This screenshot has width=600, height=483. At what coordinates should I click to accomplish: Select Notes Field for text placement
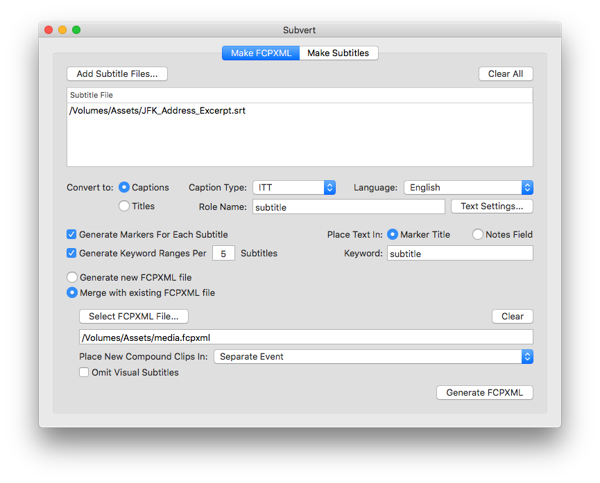tap(478, 235)
